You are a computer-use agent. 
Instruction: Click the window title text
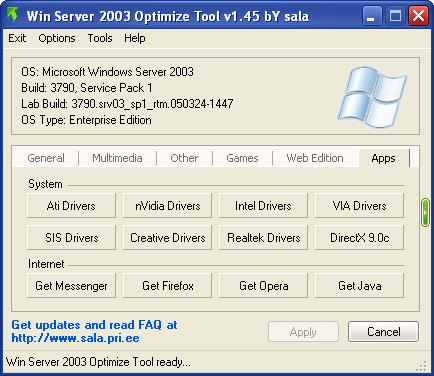point(168,16)
